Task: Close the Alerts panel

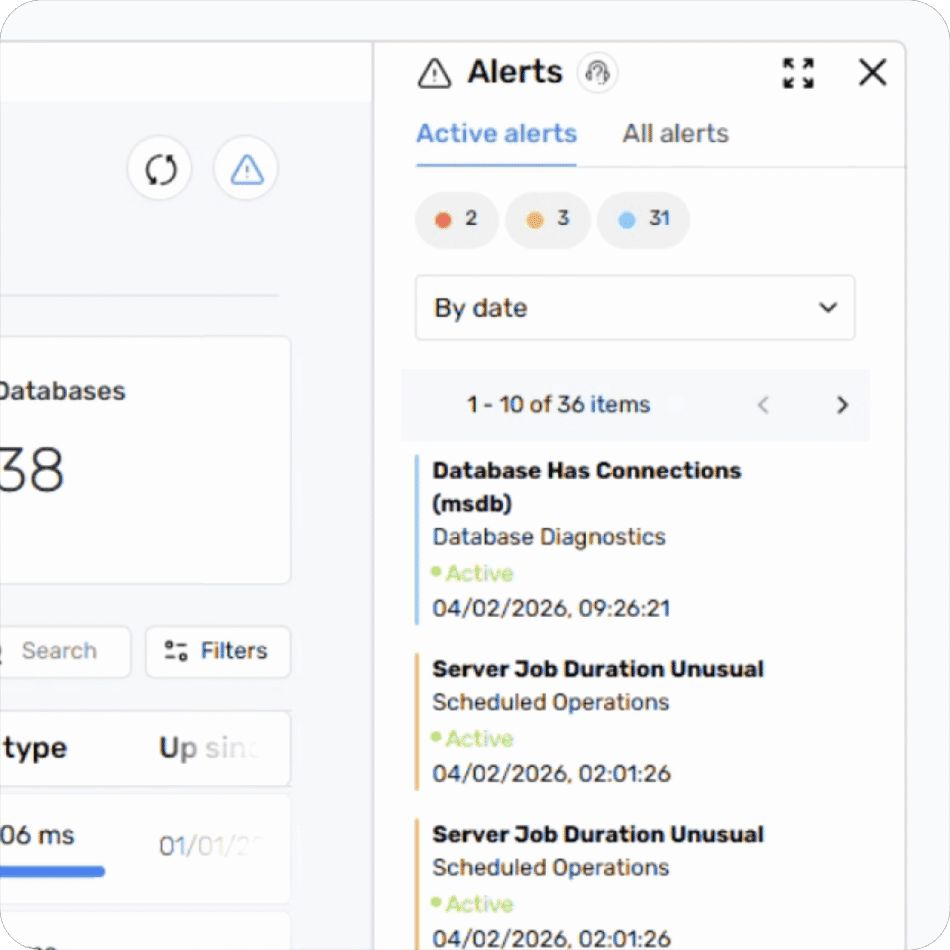Action: click(872, 72)
